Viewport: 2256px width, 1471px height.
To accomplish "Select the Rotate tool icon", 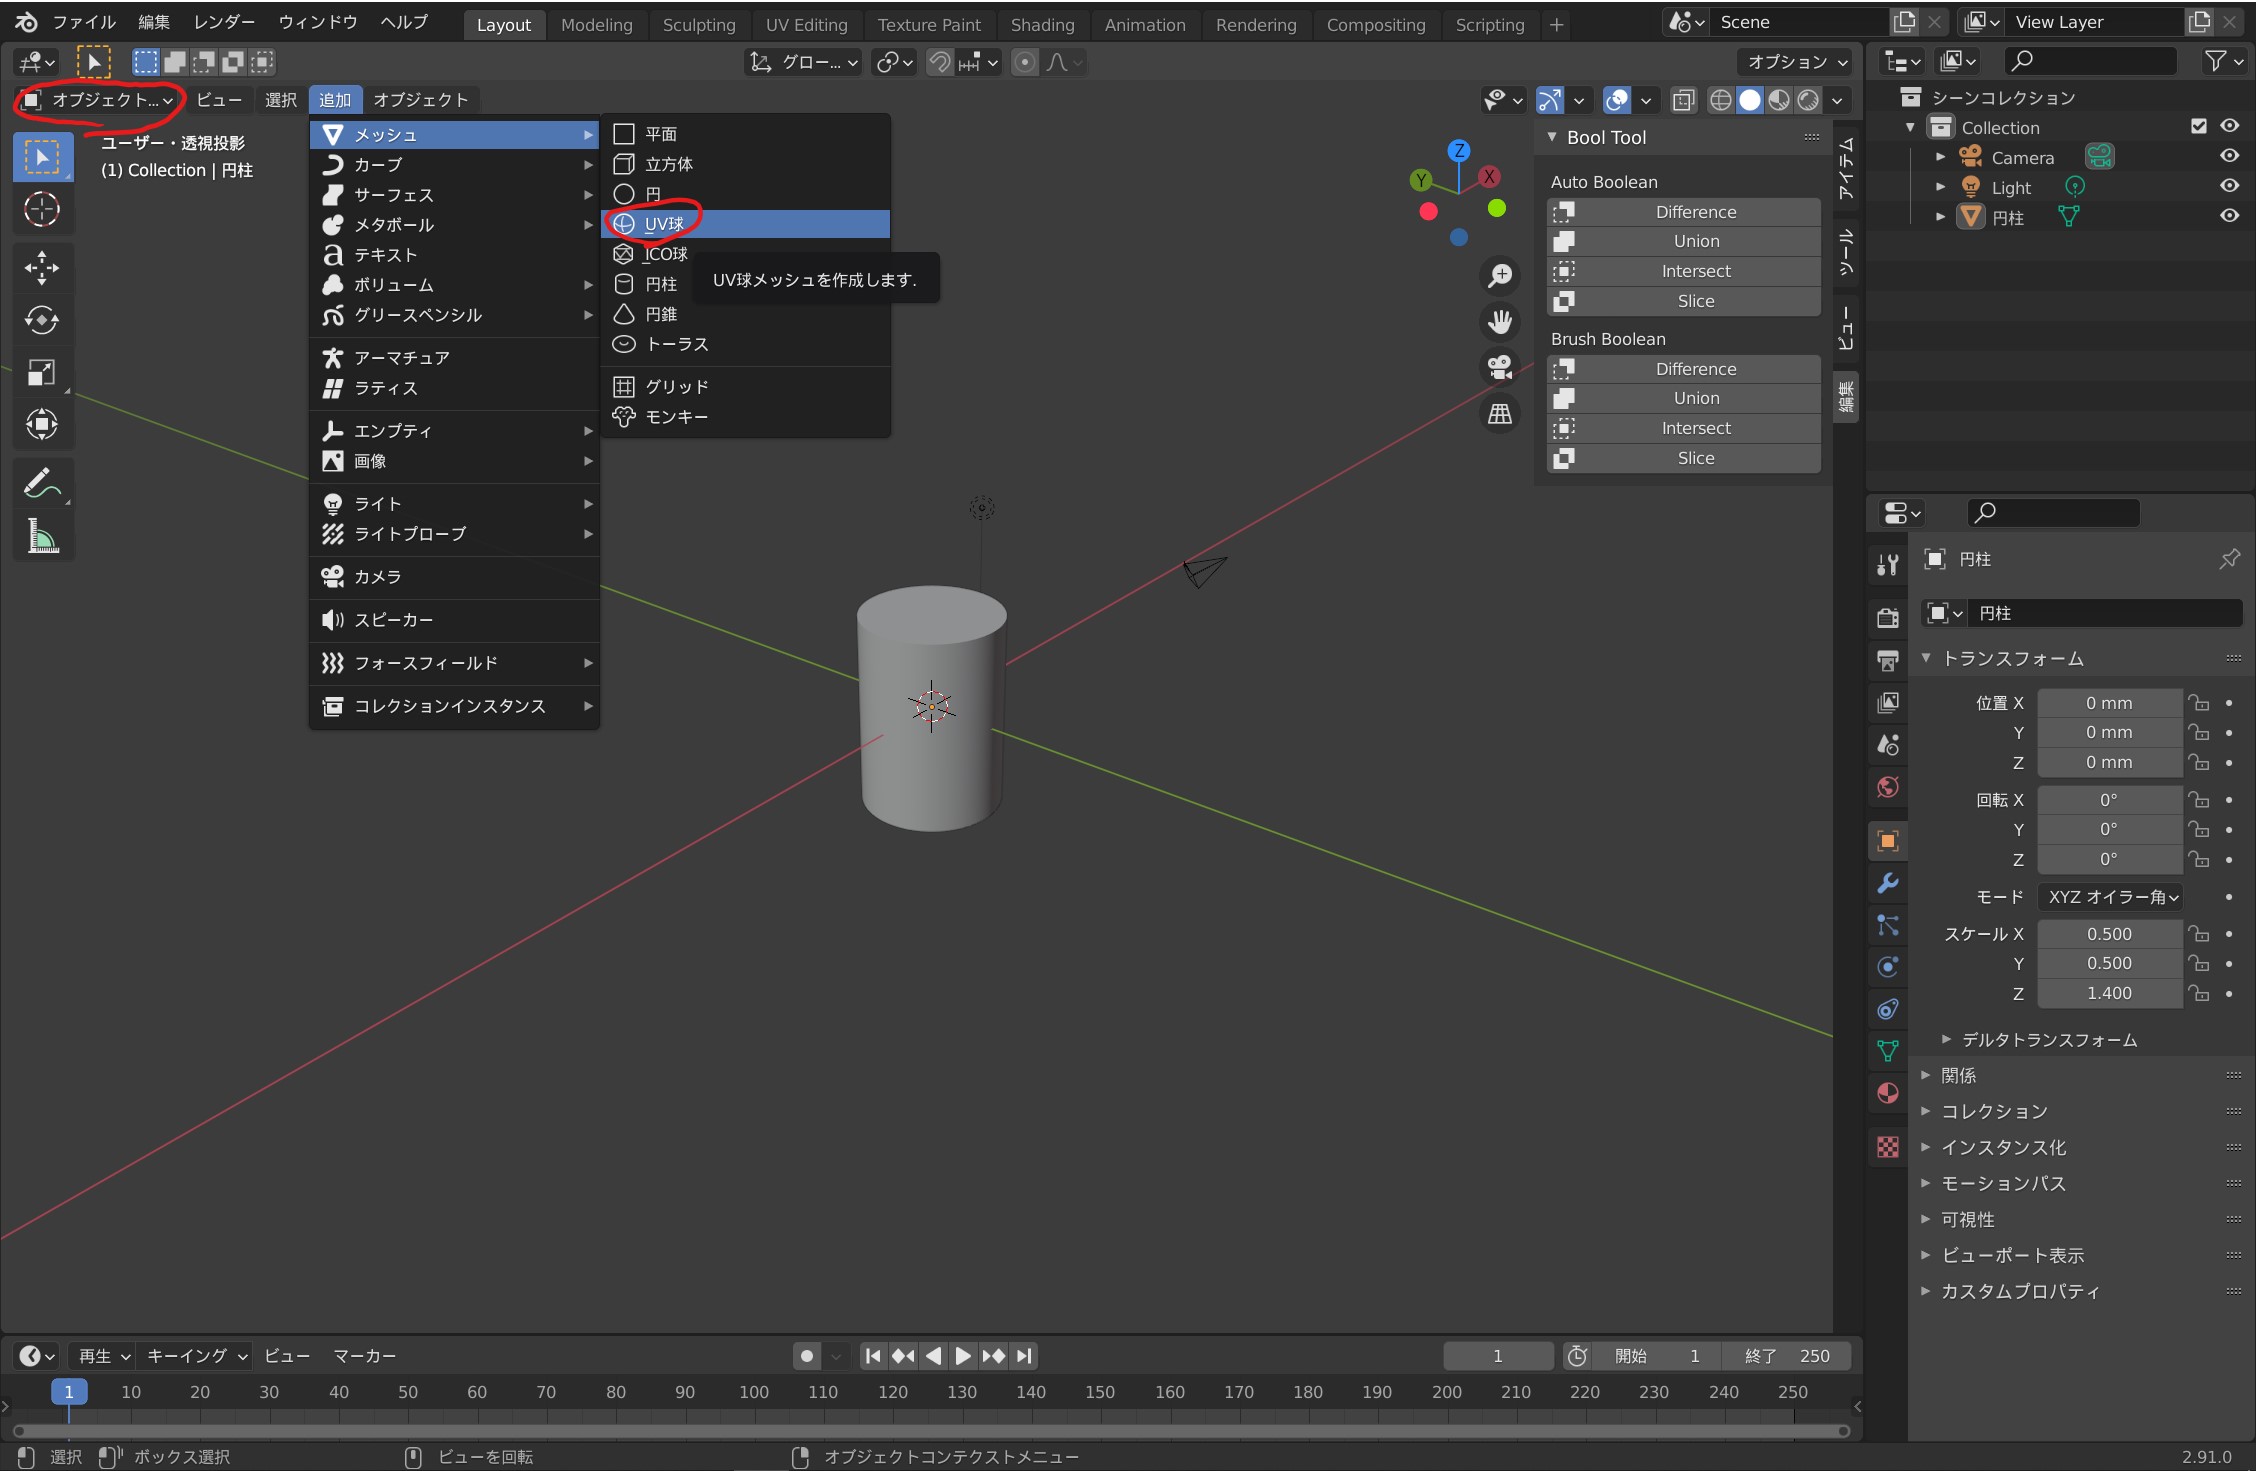I will point(42,320).
